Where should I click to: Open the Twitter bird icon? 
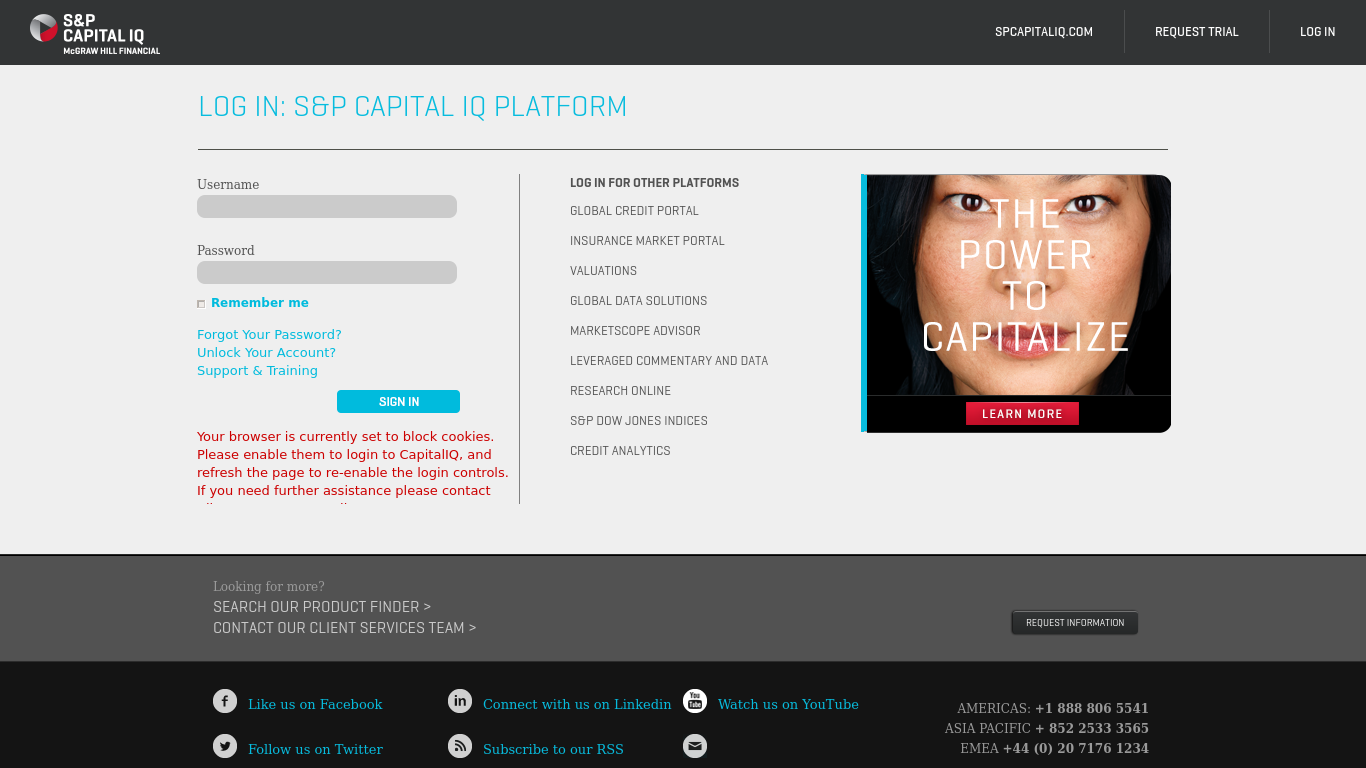pyautogui.click(x=225, y=746)
